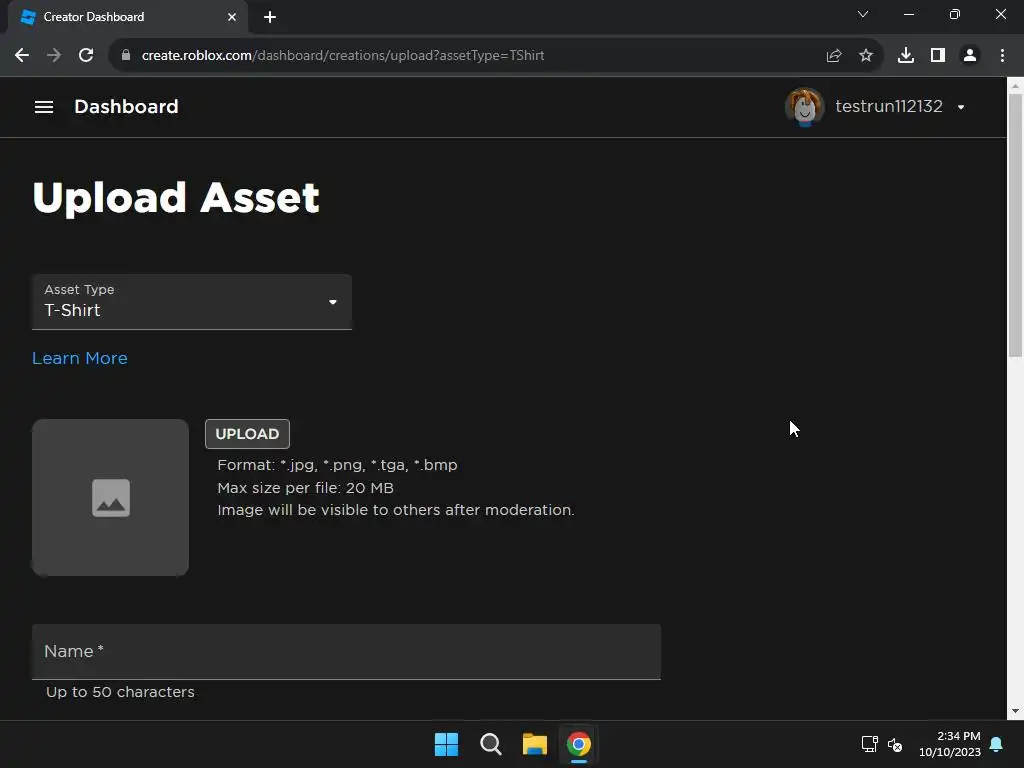
Task: Click the address bar URL
Action: (343, 56)
